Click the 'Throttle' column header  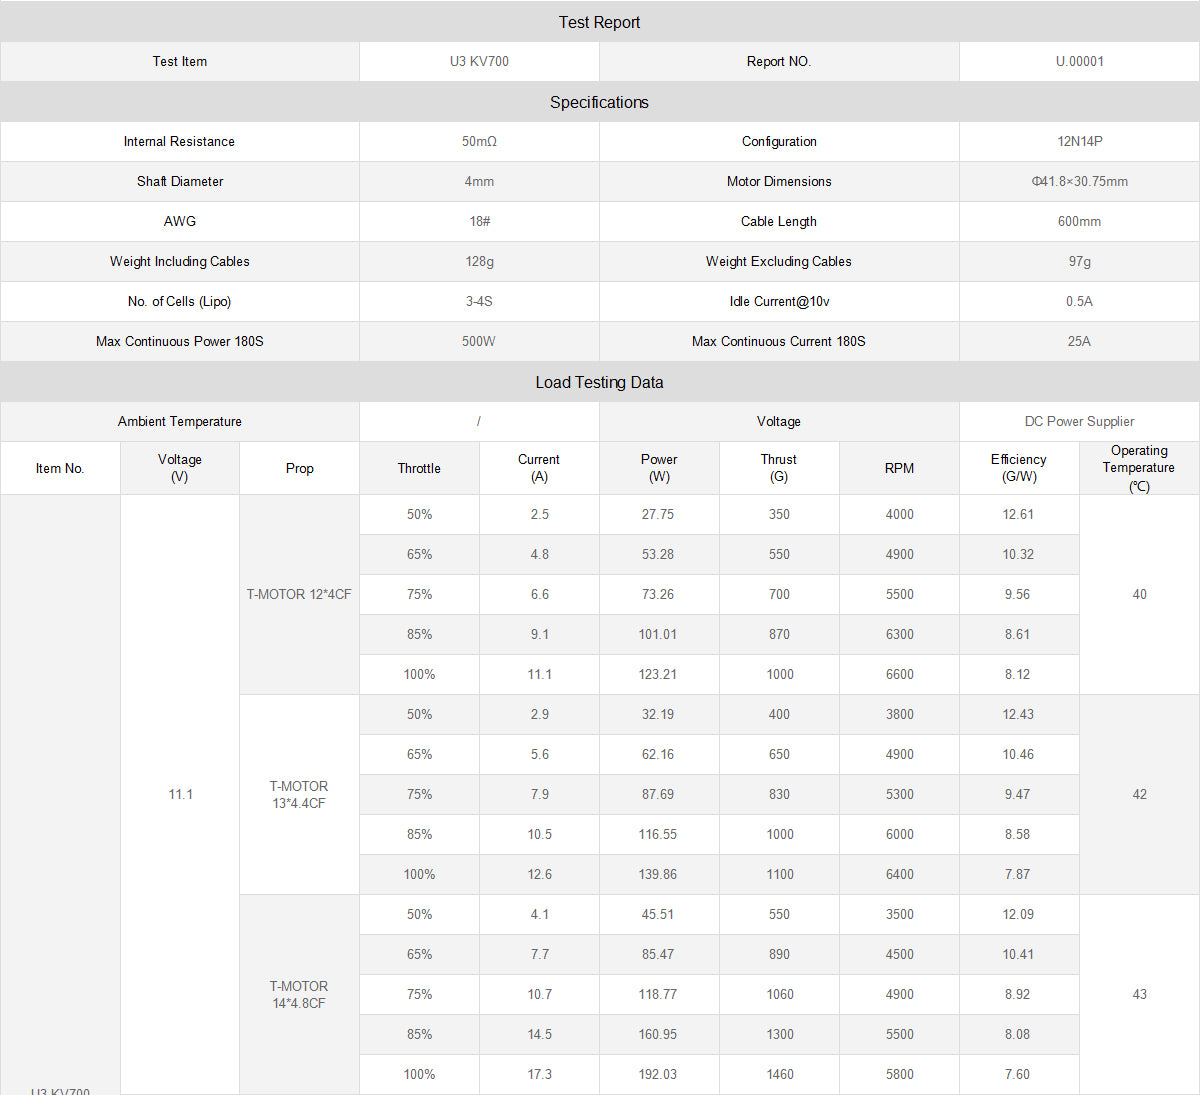(x=419, y=468)
